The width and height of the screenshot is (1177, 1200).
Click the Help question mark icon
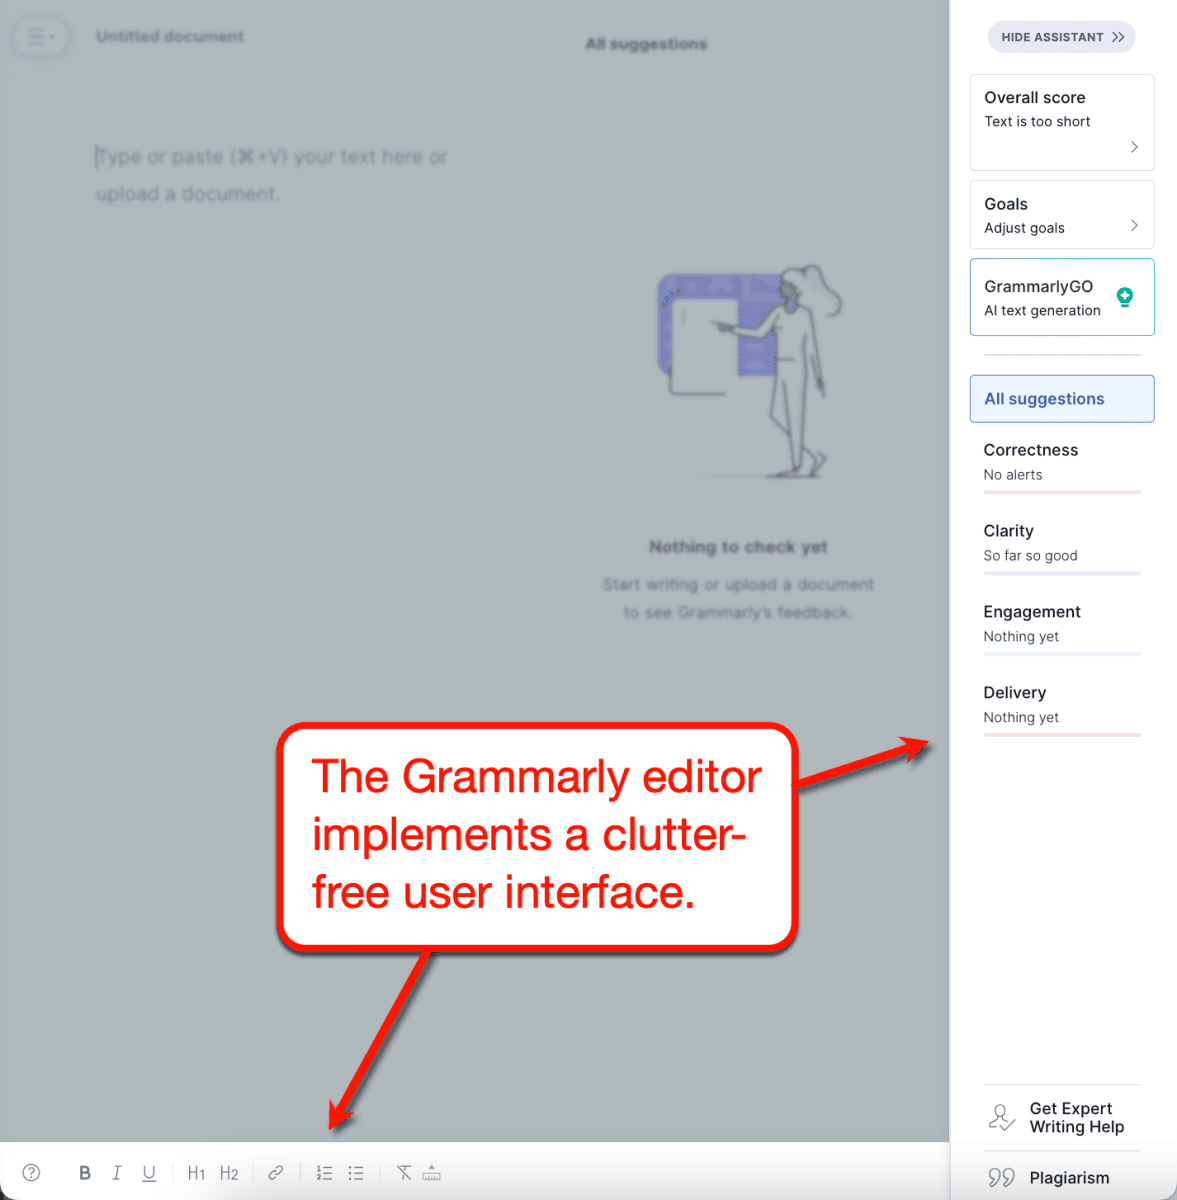point(31,1172)
